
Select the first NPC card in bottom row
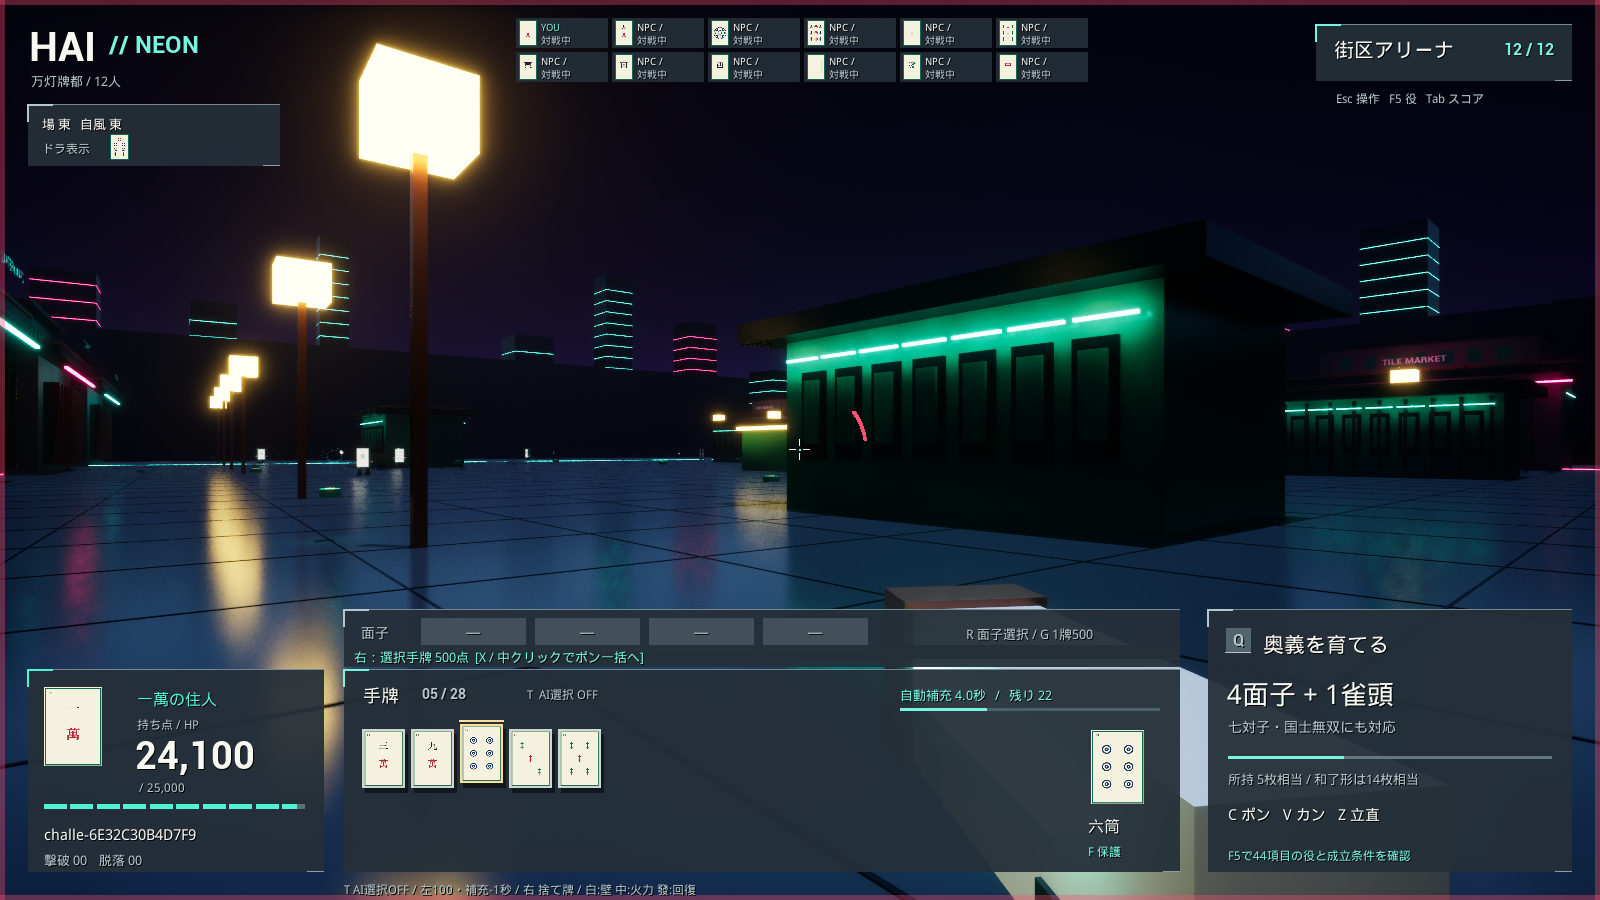click(562, 67)
